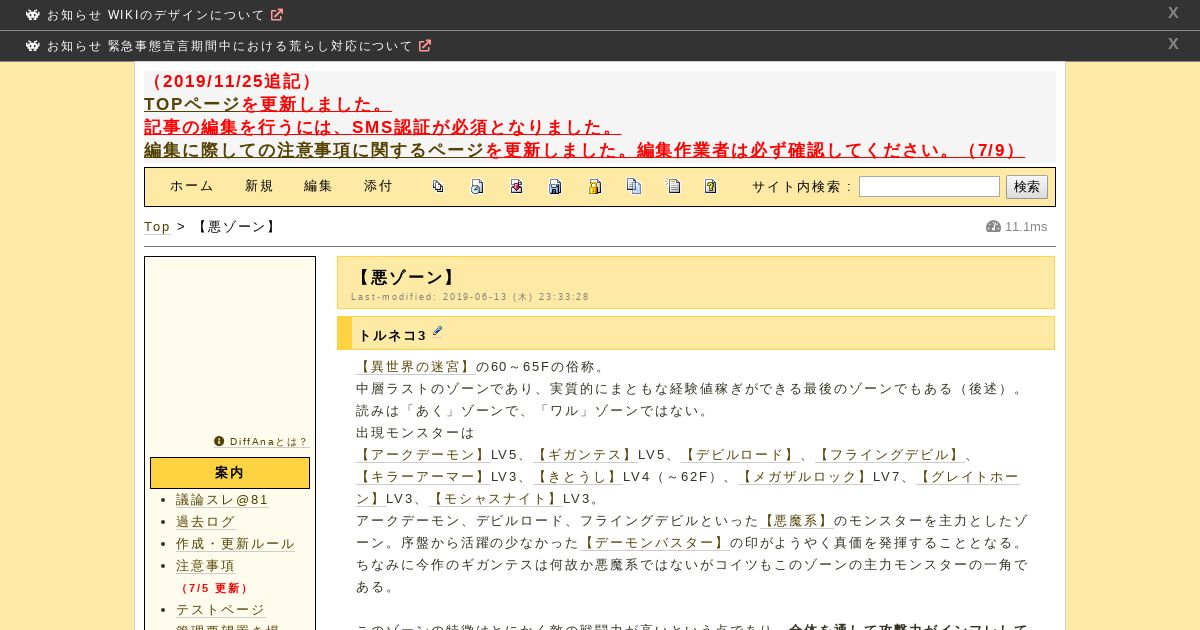Open the 編集 menu item
1200x630 pixels.
click(319, 186)
